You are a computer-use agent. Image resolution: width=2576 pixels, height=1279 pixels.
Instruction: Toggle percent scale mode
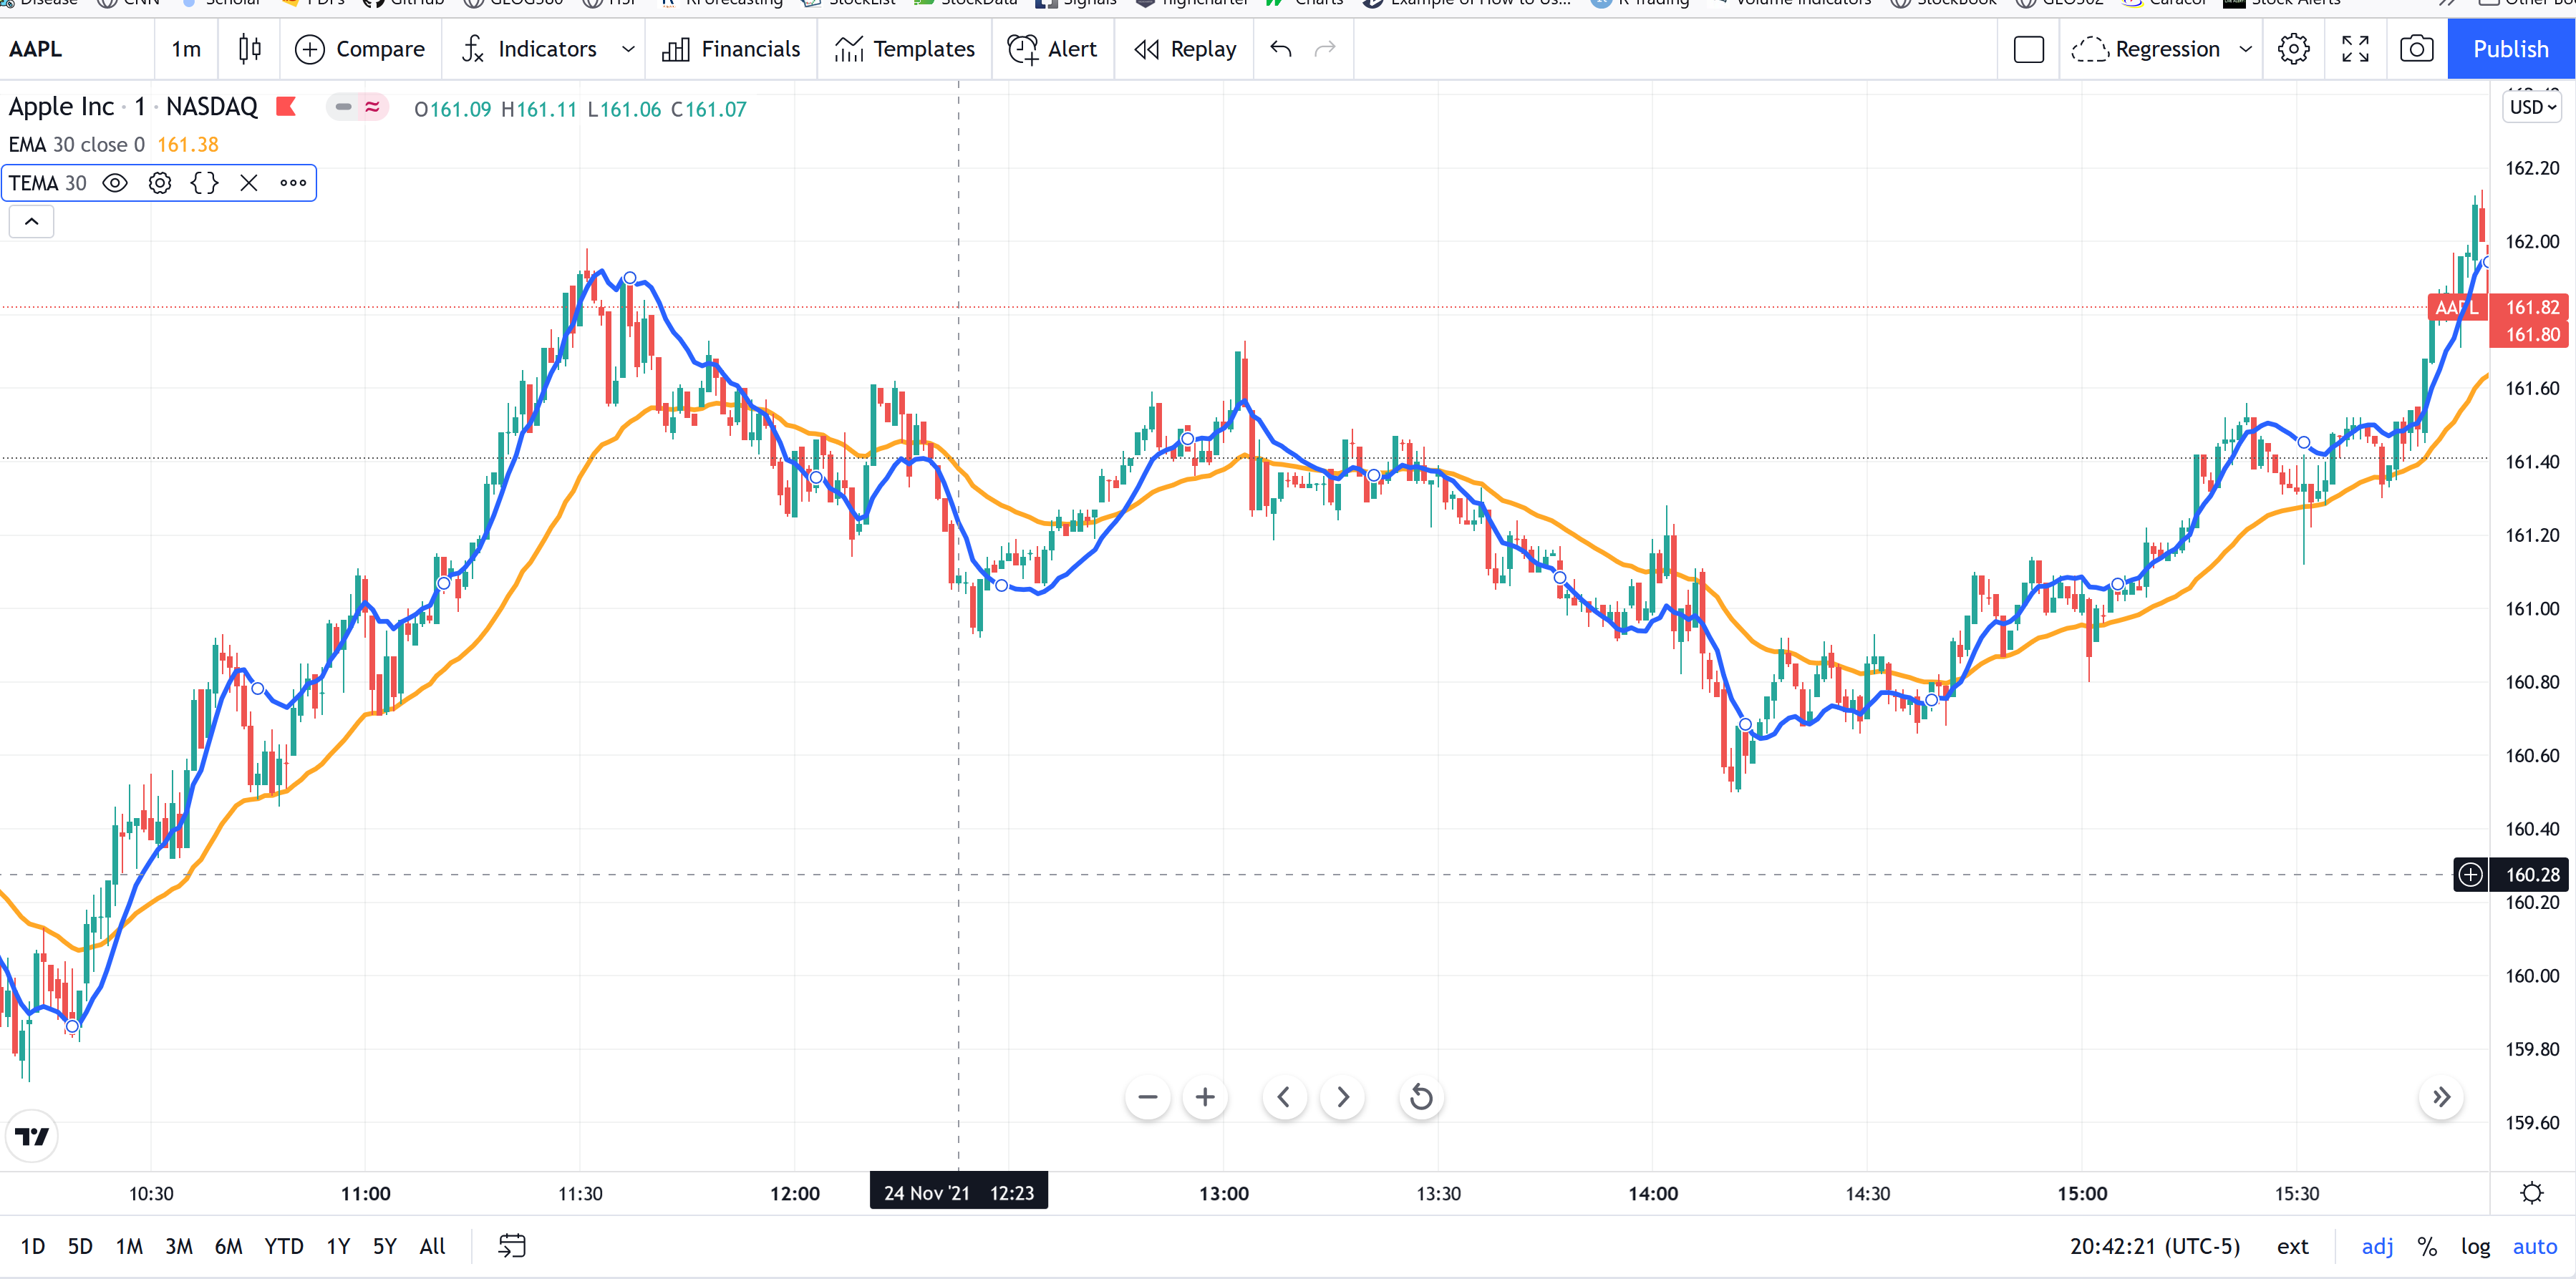(x=2427, y=1246)
